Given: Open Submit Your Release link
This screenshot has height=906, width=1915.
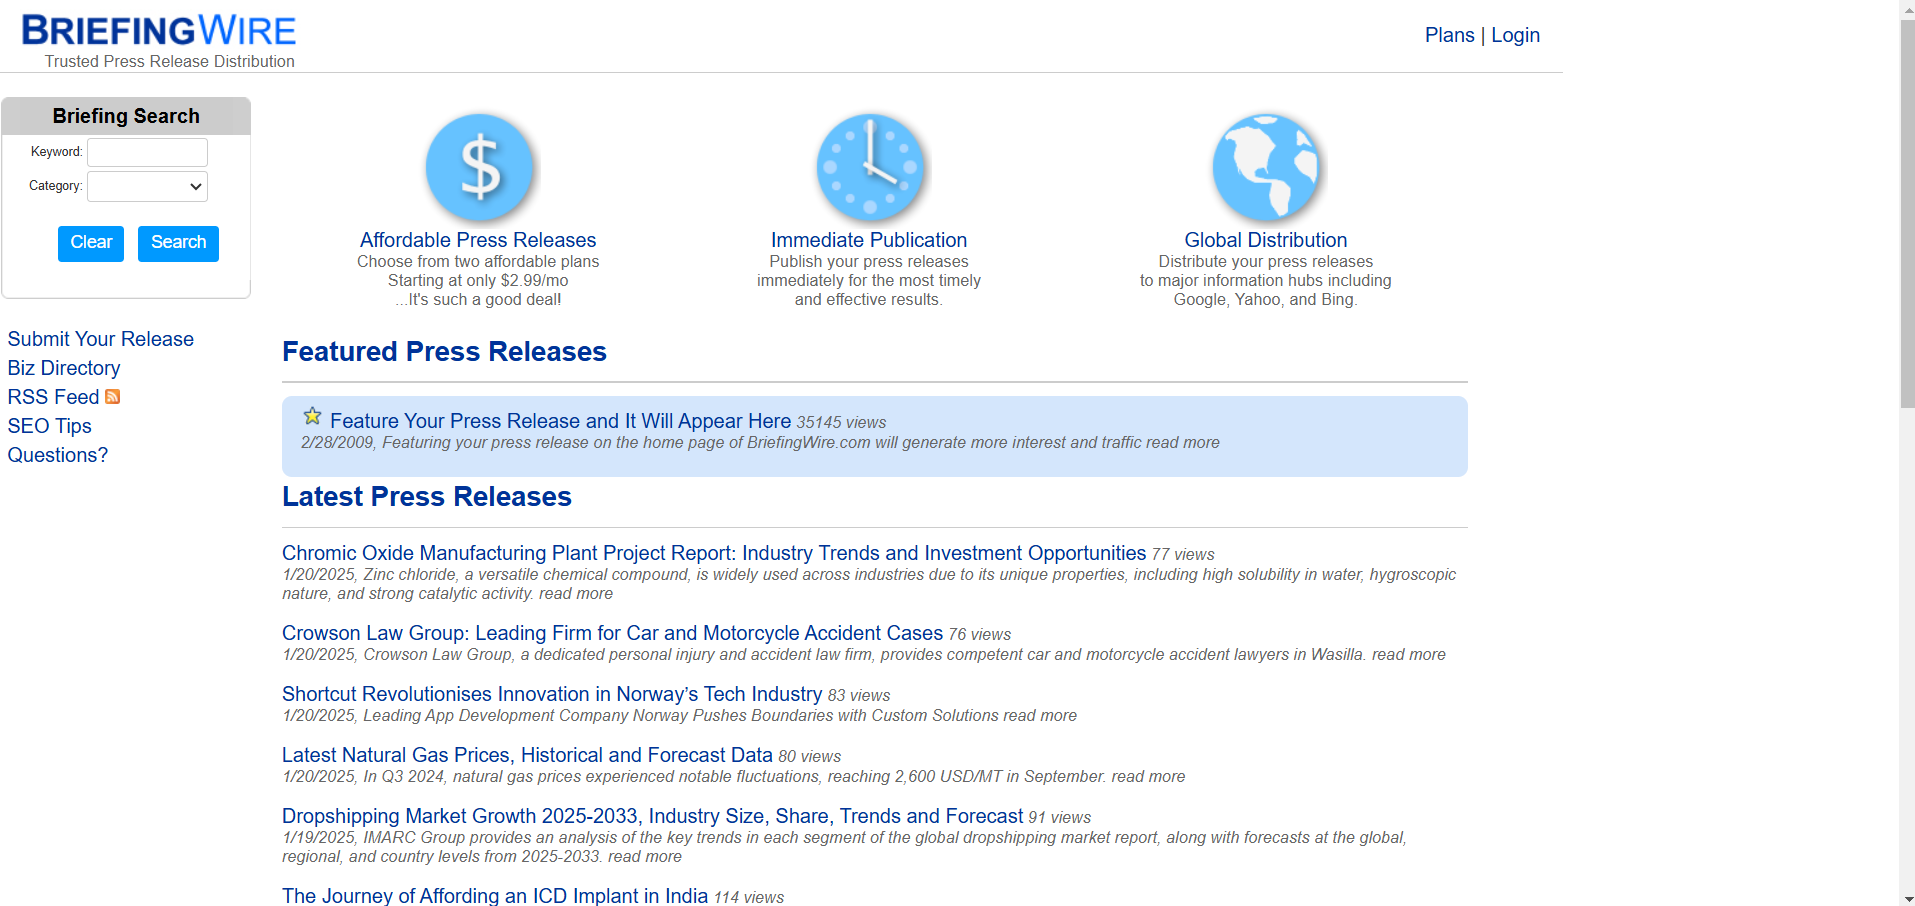Looking at the screenshot, I should 101,339.
